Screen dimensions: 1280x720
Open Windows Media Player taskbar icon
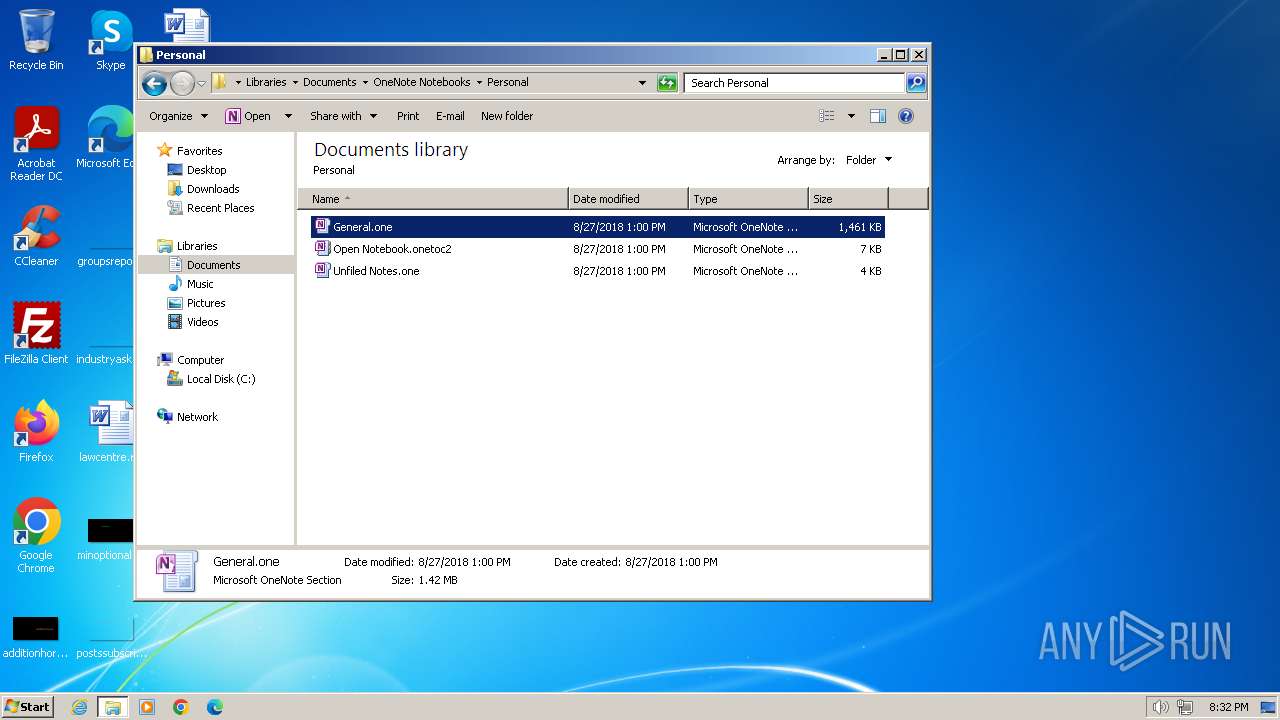click(x=147, y=707)
